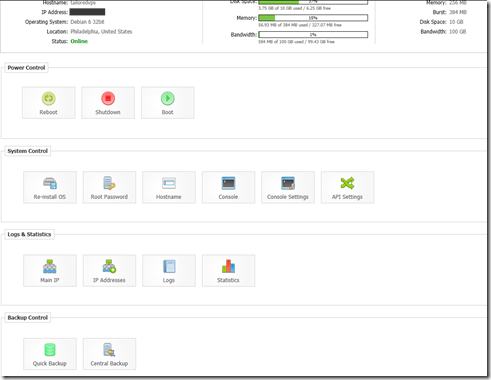The width and height of the screenshot is (491, 380).
Task: Click the Burst 384 MB value
Action: [458, 12]
